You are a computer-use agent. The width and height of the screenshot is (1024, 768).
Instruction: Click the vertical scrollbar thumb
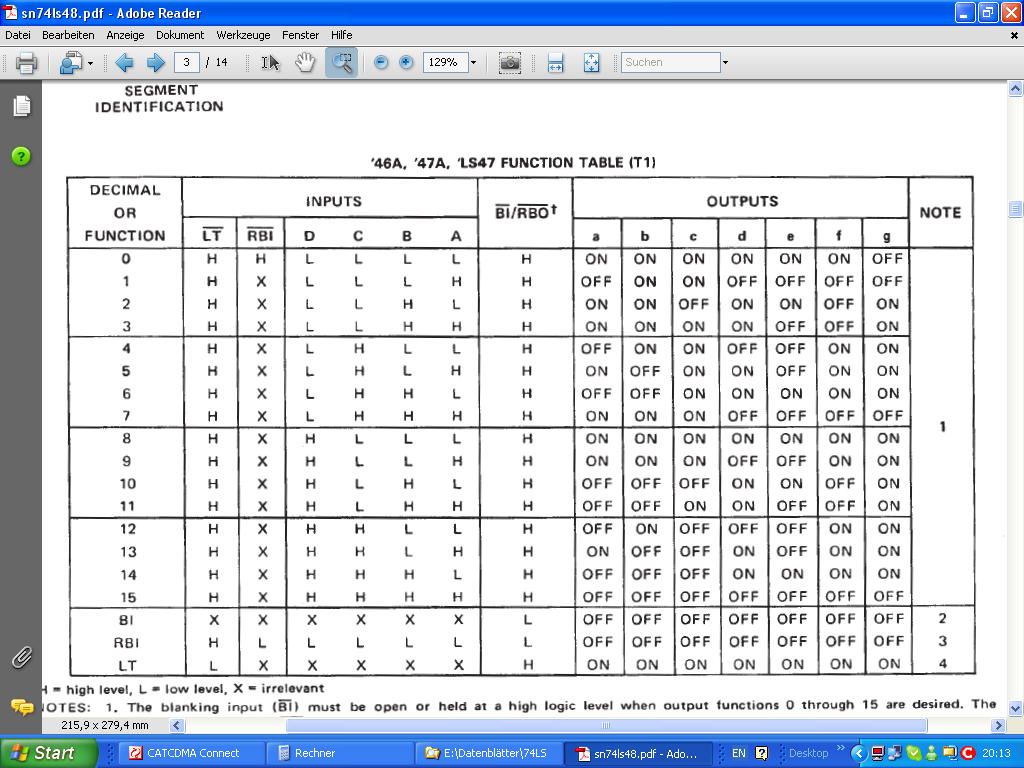1016,209
